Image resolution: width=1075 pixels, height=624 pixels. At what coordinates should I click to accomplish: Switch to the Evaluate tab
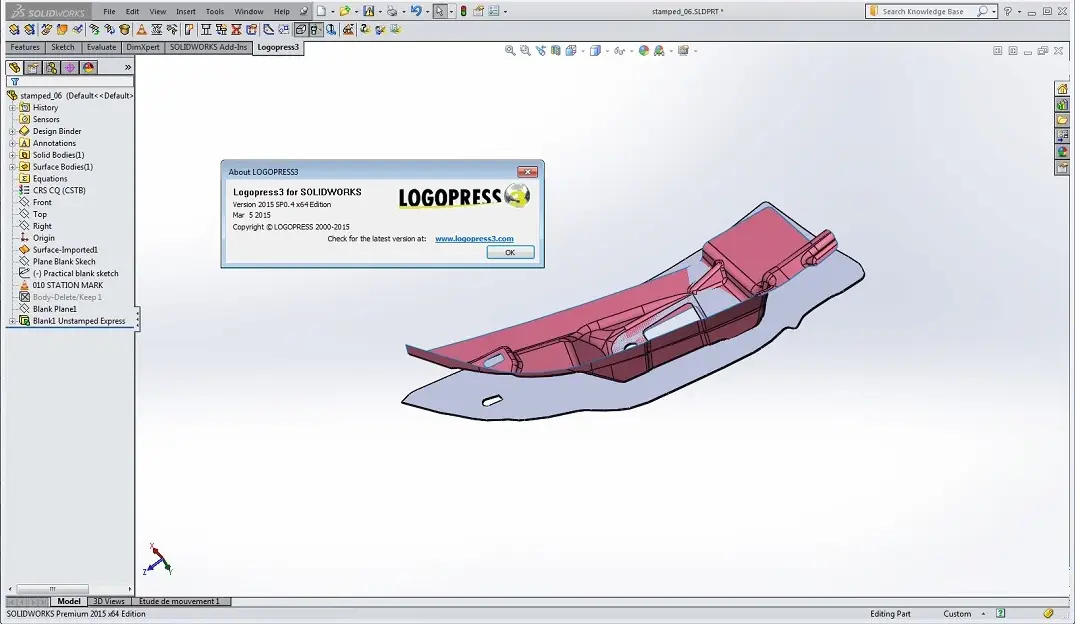click(x=101, y=47)
